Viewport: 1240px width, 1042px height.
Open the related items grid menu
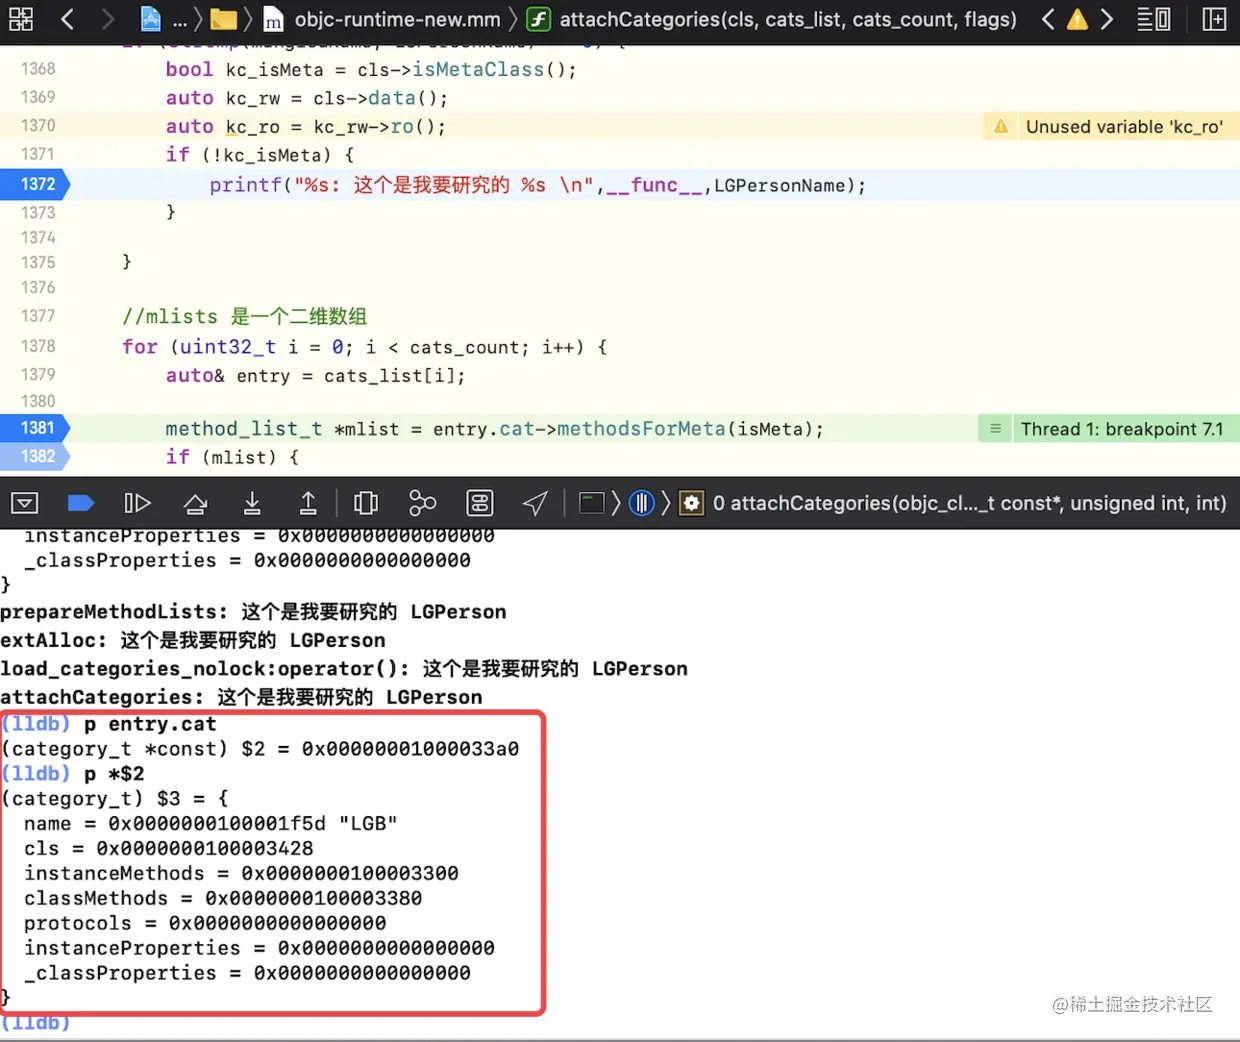tap(20, 18)
